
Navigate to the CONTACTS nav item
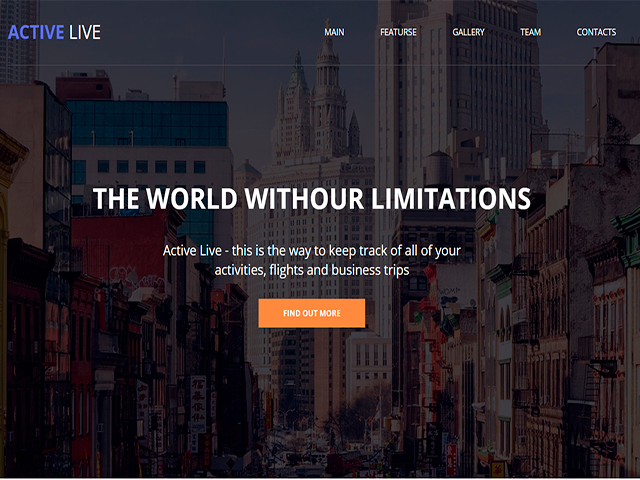pyautogui.click(x=596, y=32)
